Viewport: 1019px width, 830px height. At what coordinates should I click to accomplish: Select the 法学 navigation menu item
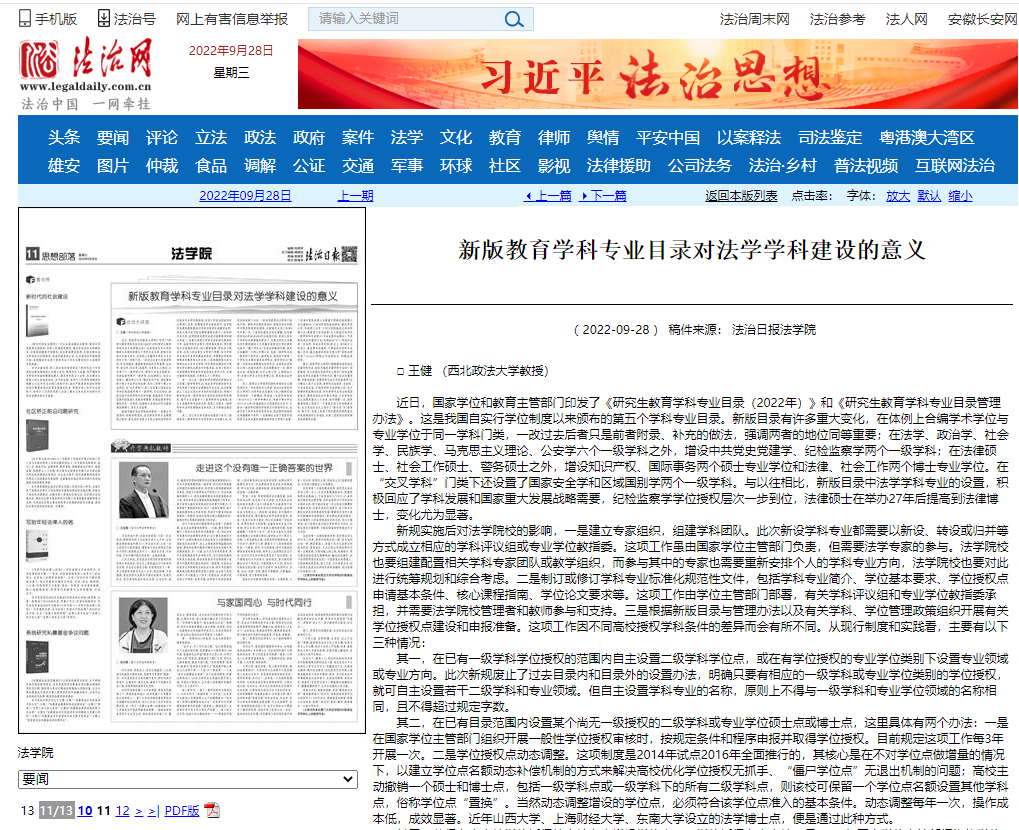[x=406, y=138]
